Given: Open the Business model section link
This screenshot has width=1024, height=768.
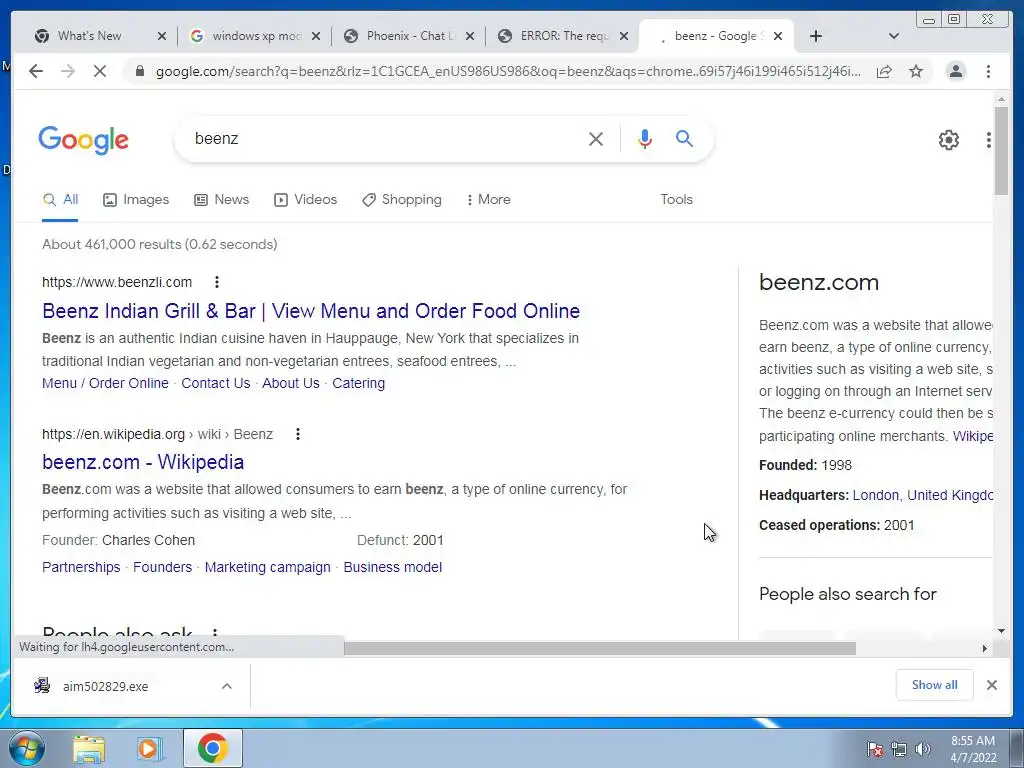Looking at the screenshot, I should coord(392,567).
